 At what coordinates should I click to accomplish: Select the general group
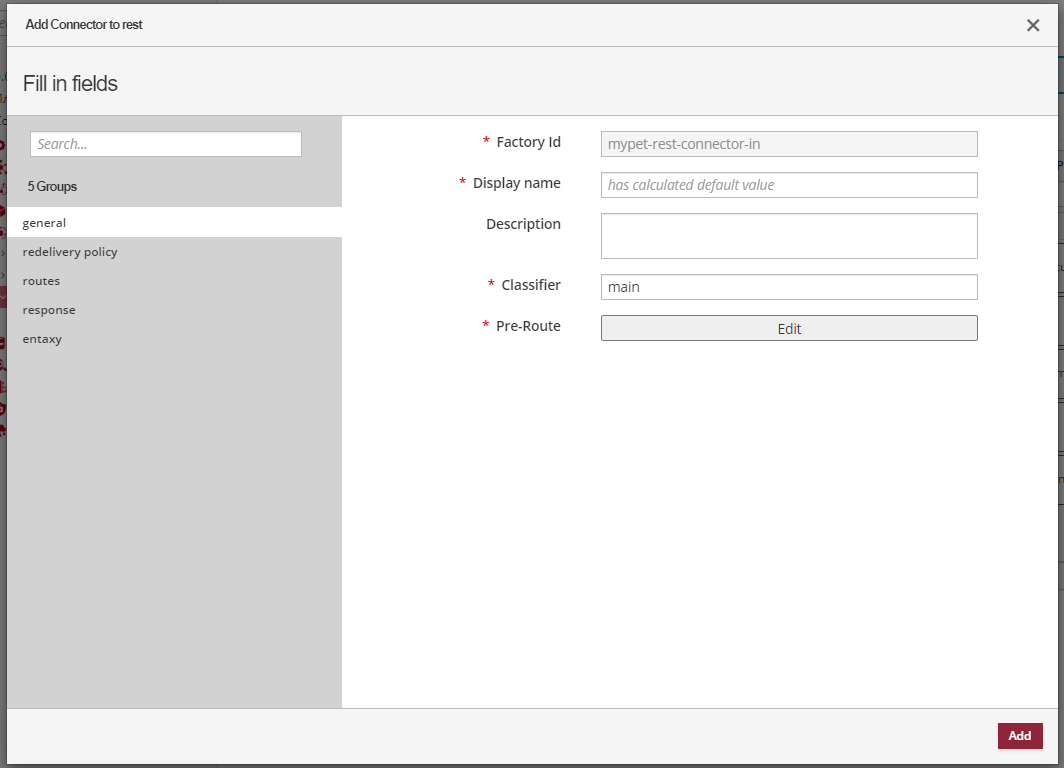pos(44,223)
